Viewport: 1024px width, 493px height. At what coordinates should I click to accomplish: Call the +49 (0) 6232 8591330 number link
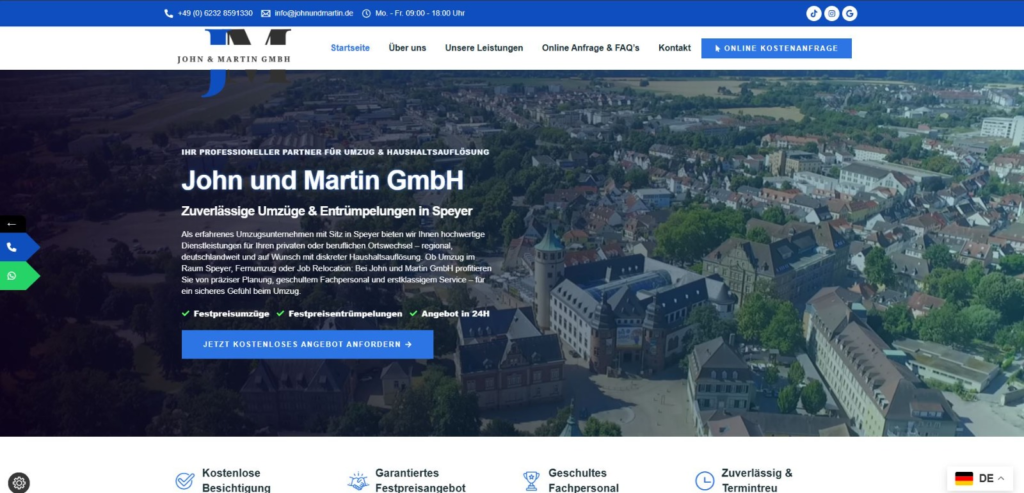click(x=214, y=13)
